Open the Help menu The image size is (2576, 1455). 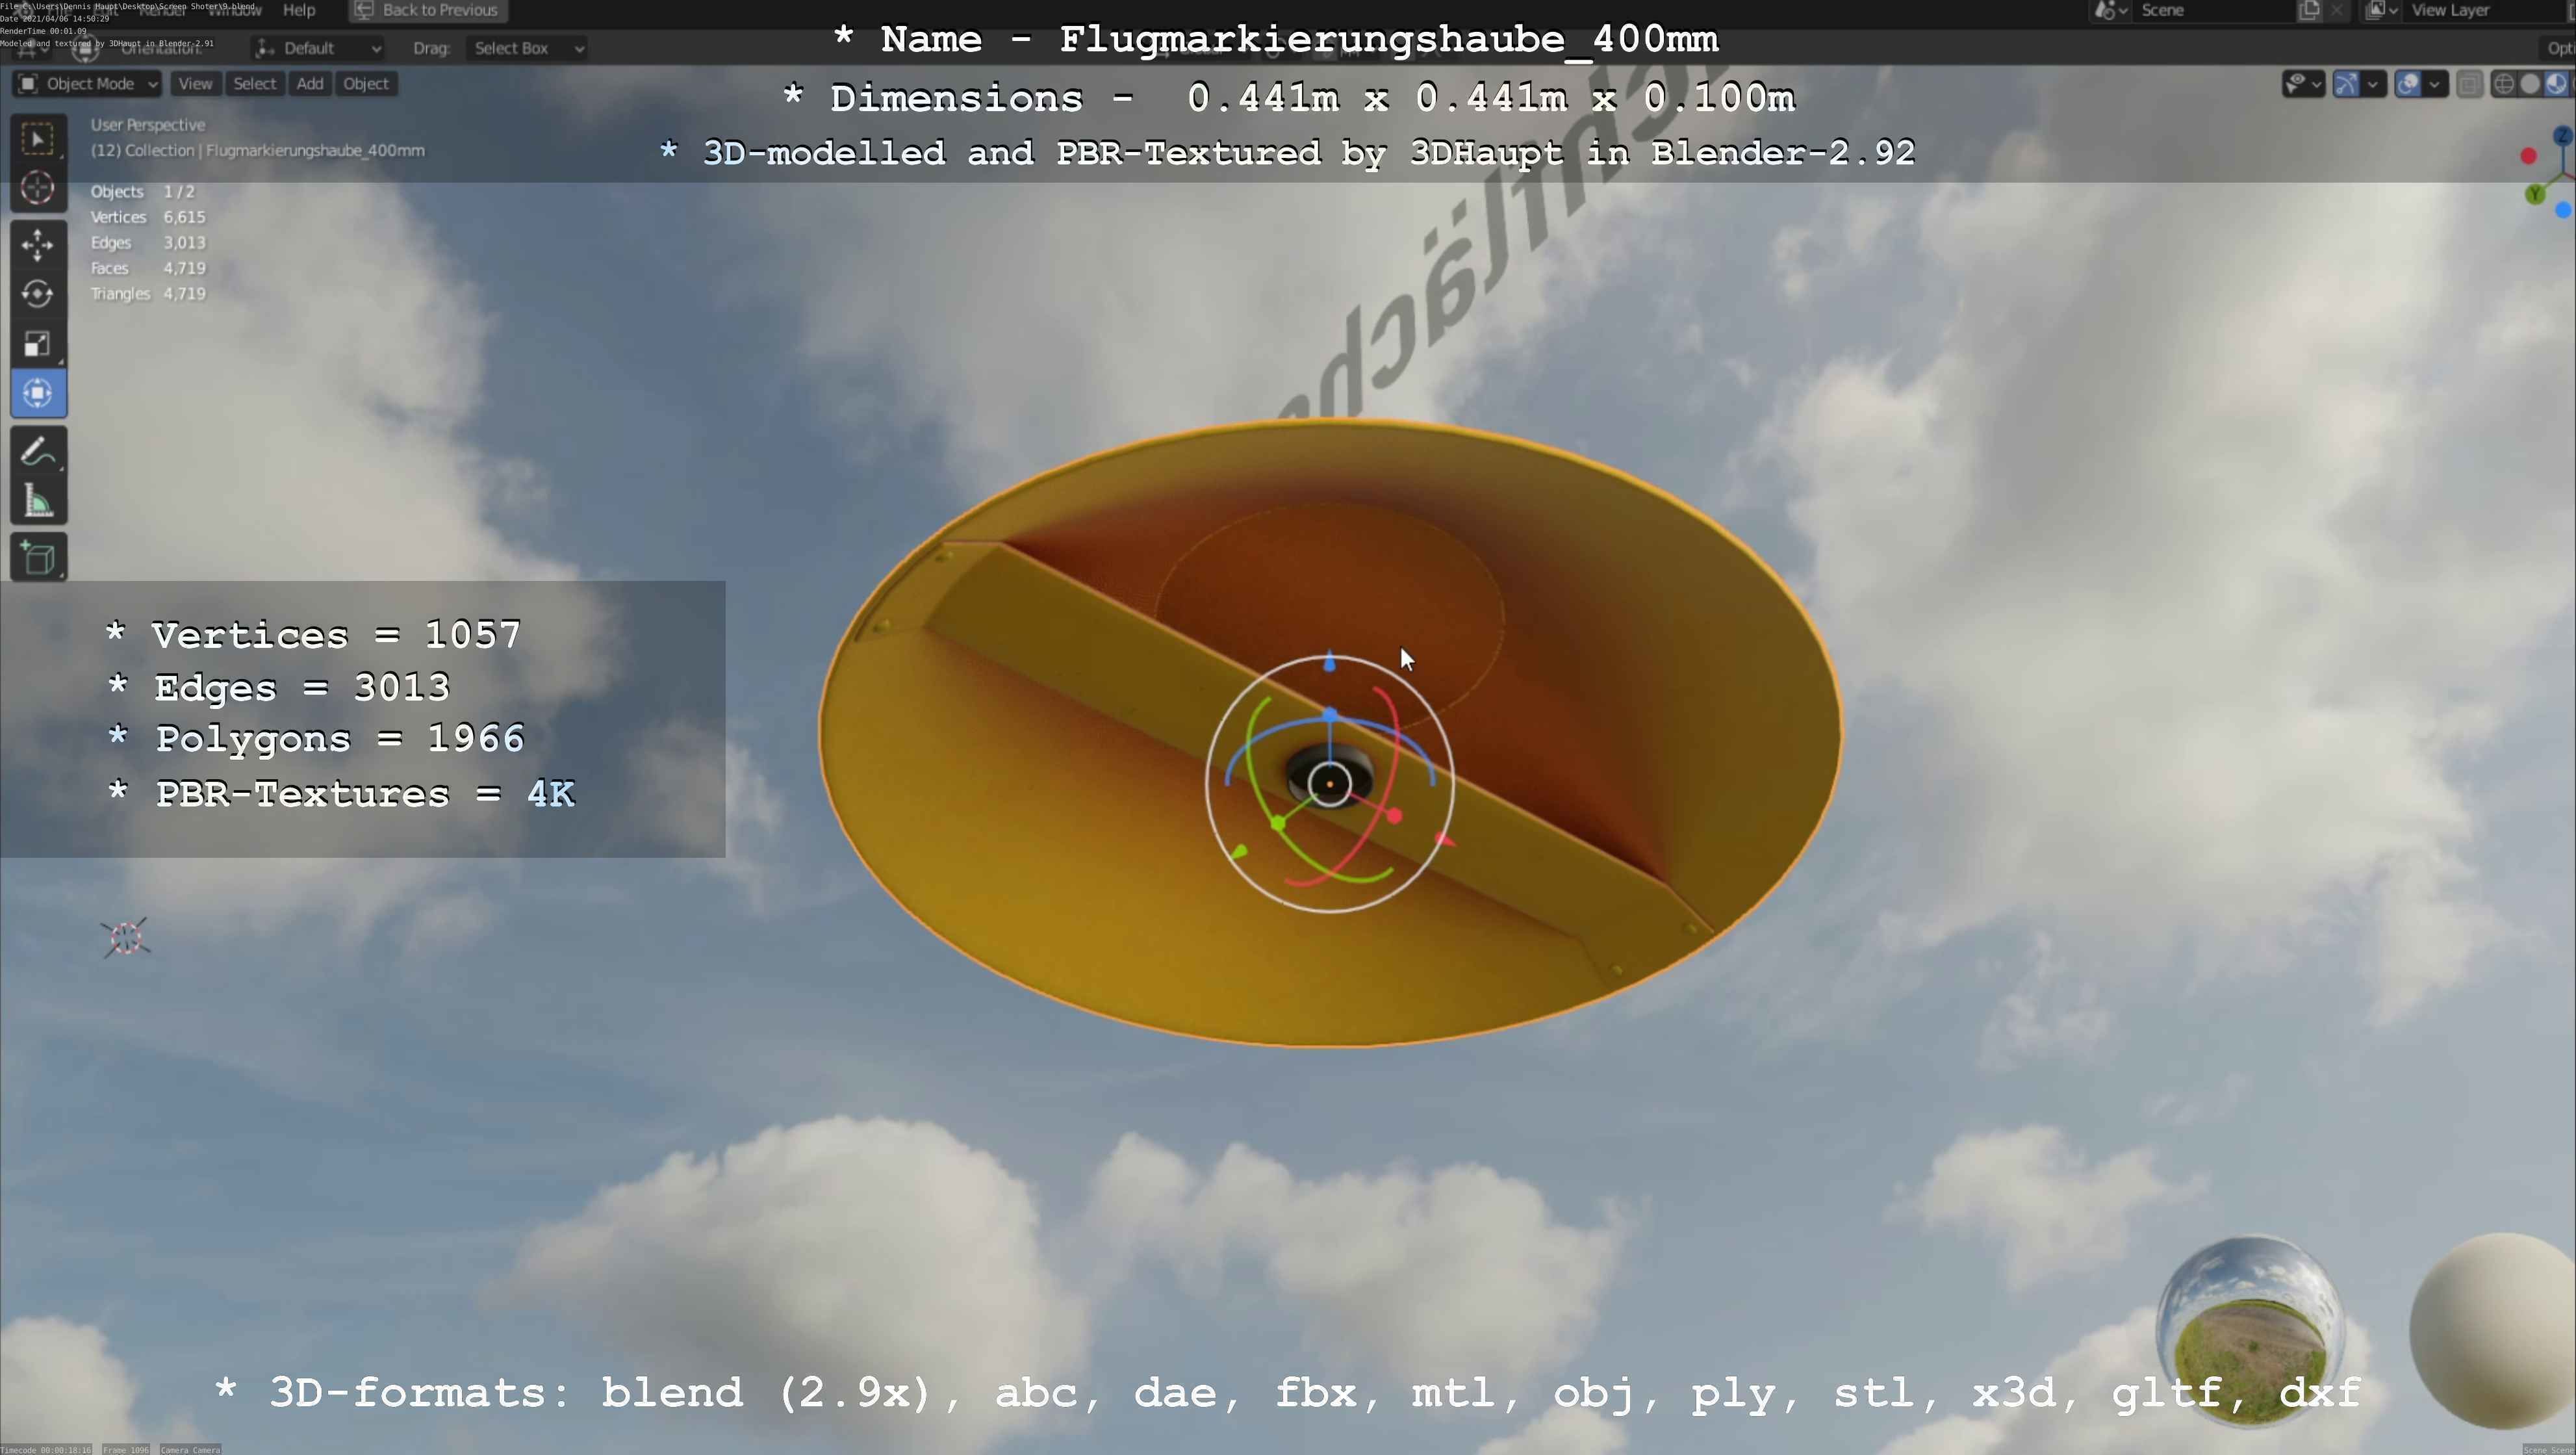click(x=299, y=10)
